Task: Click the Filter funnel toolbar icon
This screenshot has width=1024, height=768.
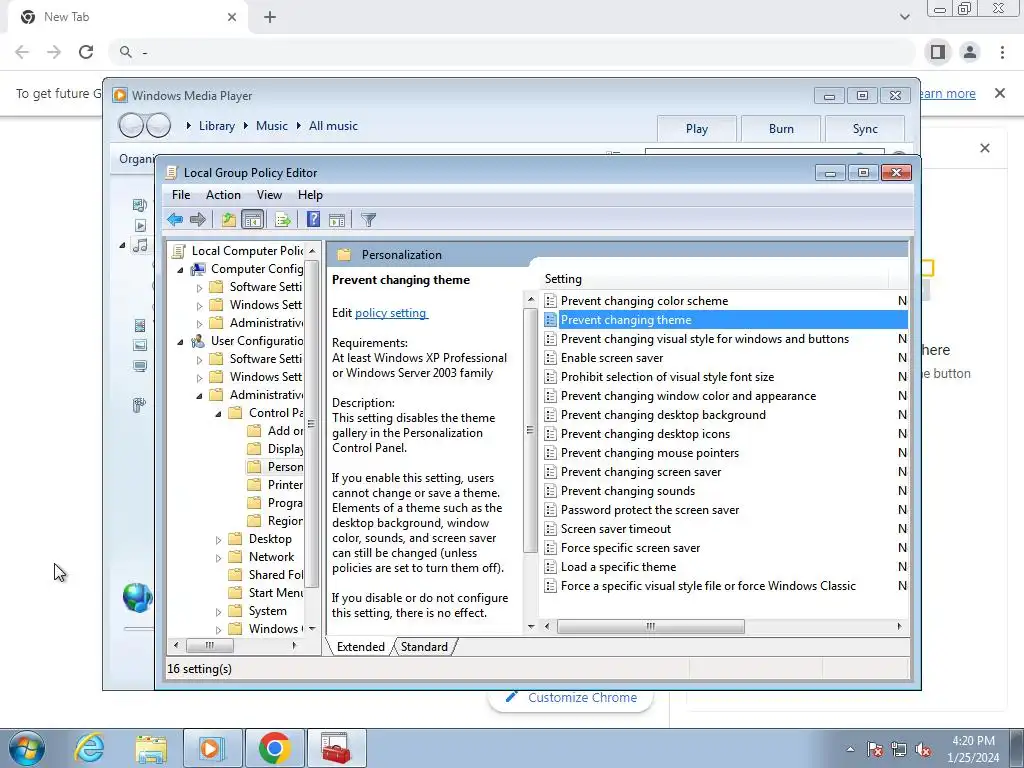Action: pyautogui.click(x=368, y=220)
